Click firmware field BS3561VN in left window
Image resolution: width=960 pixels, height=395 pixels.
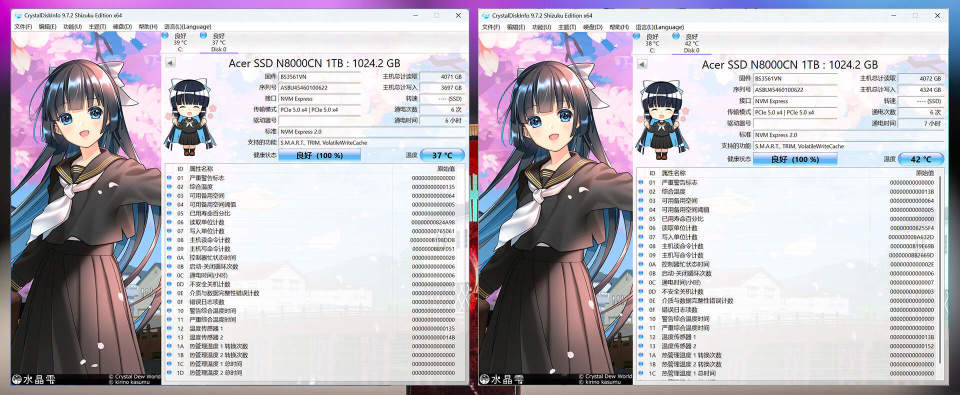pyautogui.click(x=320, y=77)
